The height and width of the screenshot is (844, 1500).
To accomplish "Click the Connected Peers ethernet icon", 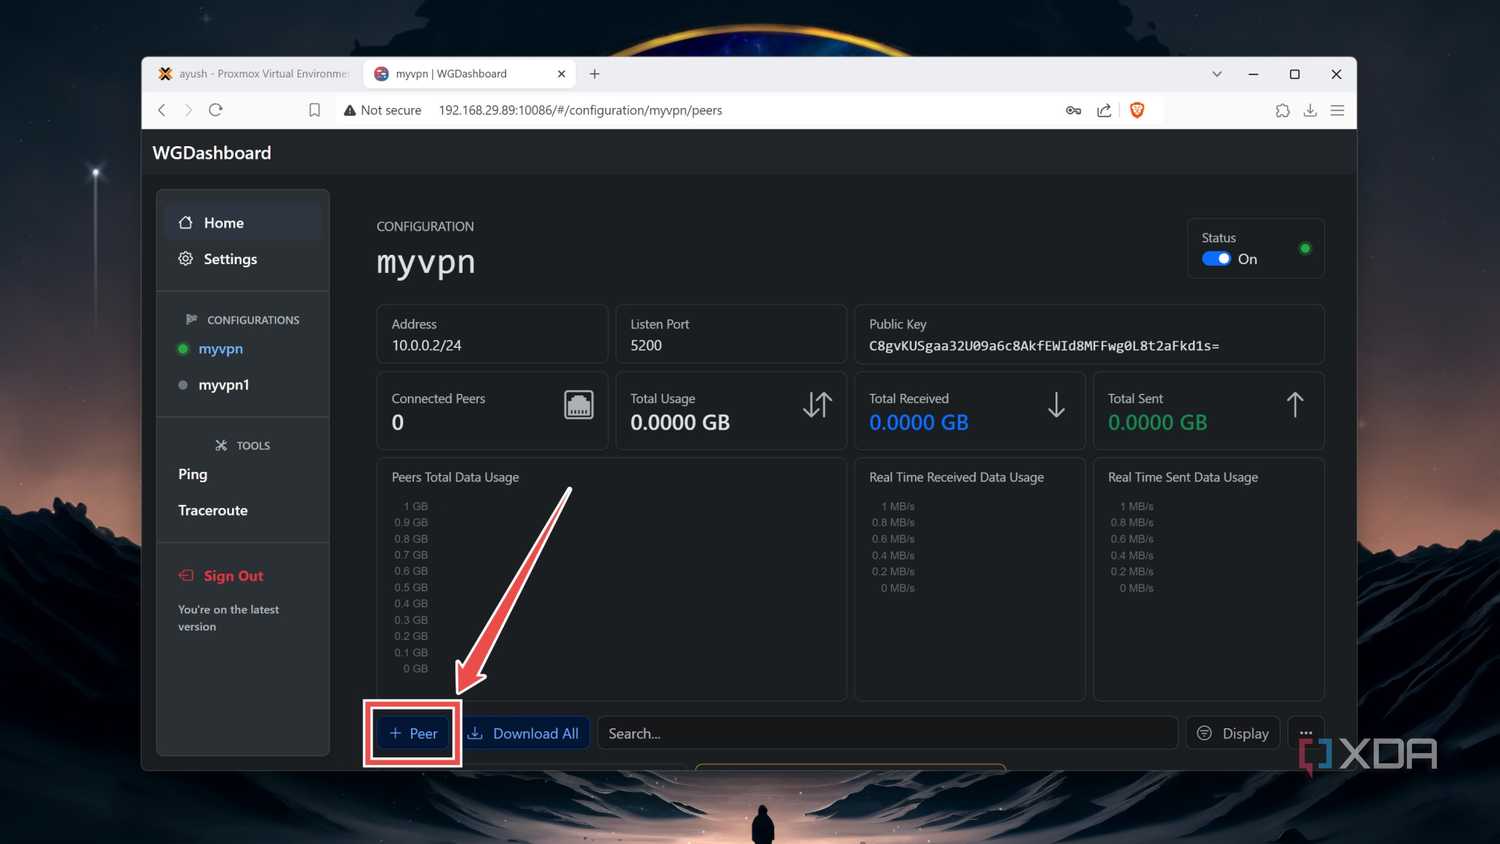I will pyautogui.click(x=579, y=405).
